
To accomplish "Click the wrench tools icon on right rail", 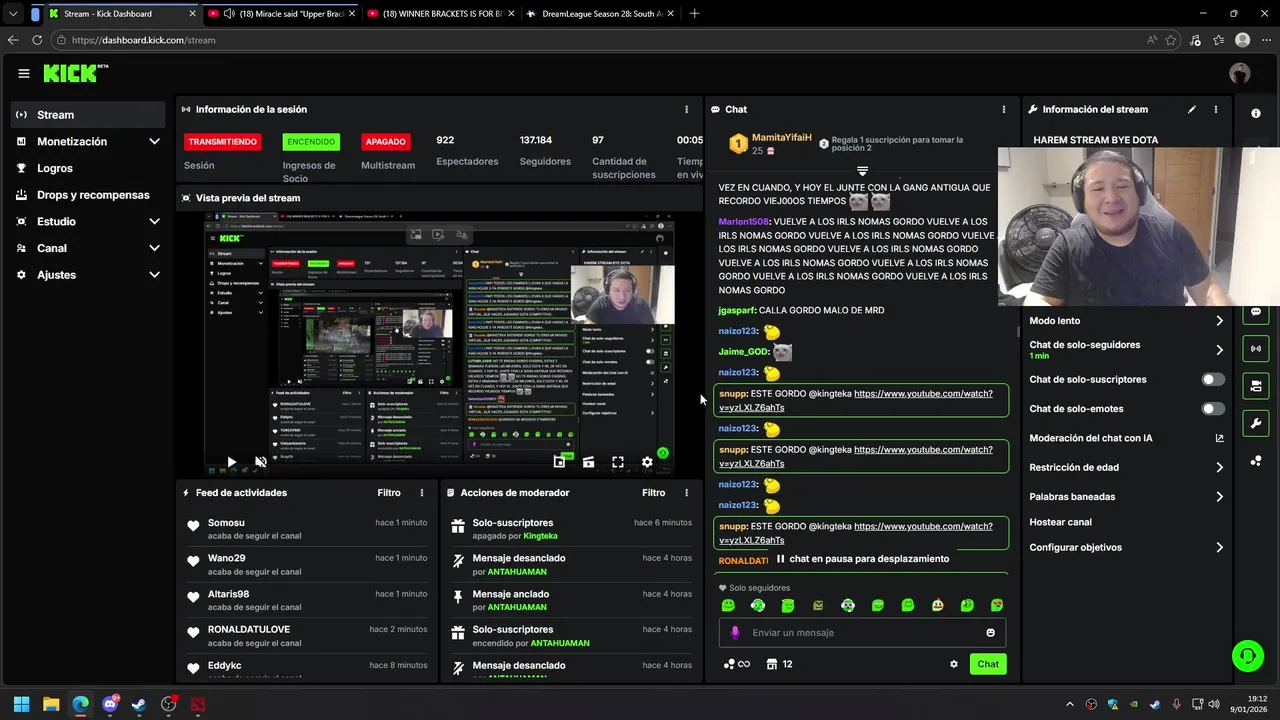I will click(1256, 423).
